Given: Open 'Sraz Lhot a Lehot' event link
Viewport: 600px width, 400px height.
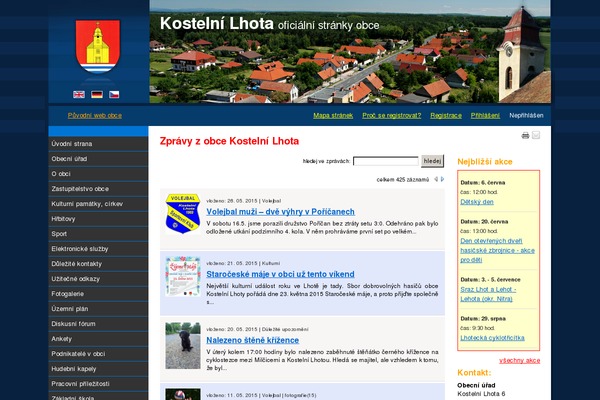Looking at the screenshot, I should (x=488, y=294).
